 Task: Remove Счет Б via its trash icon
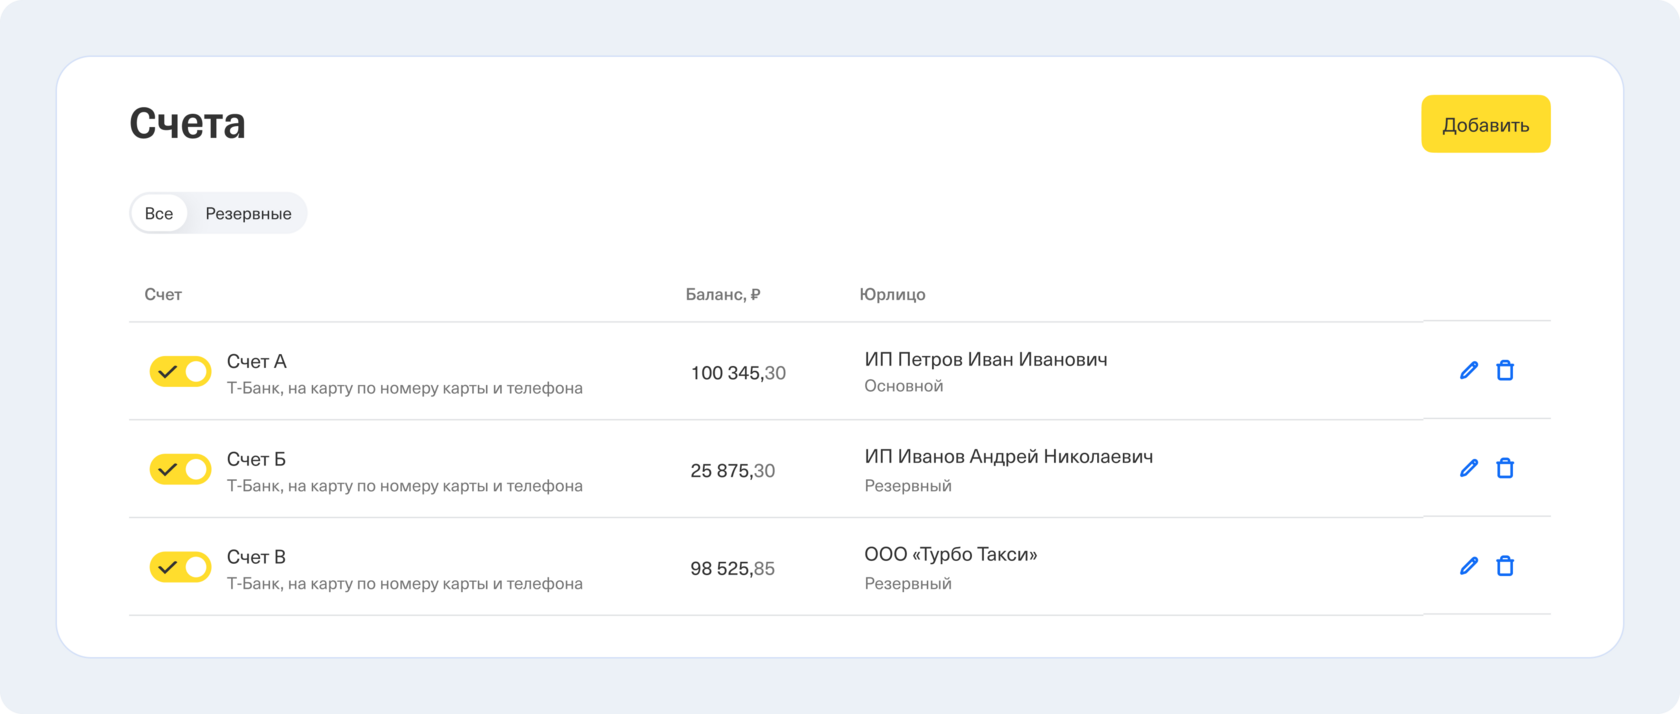(1504, 468)
